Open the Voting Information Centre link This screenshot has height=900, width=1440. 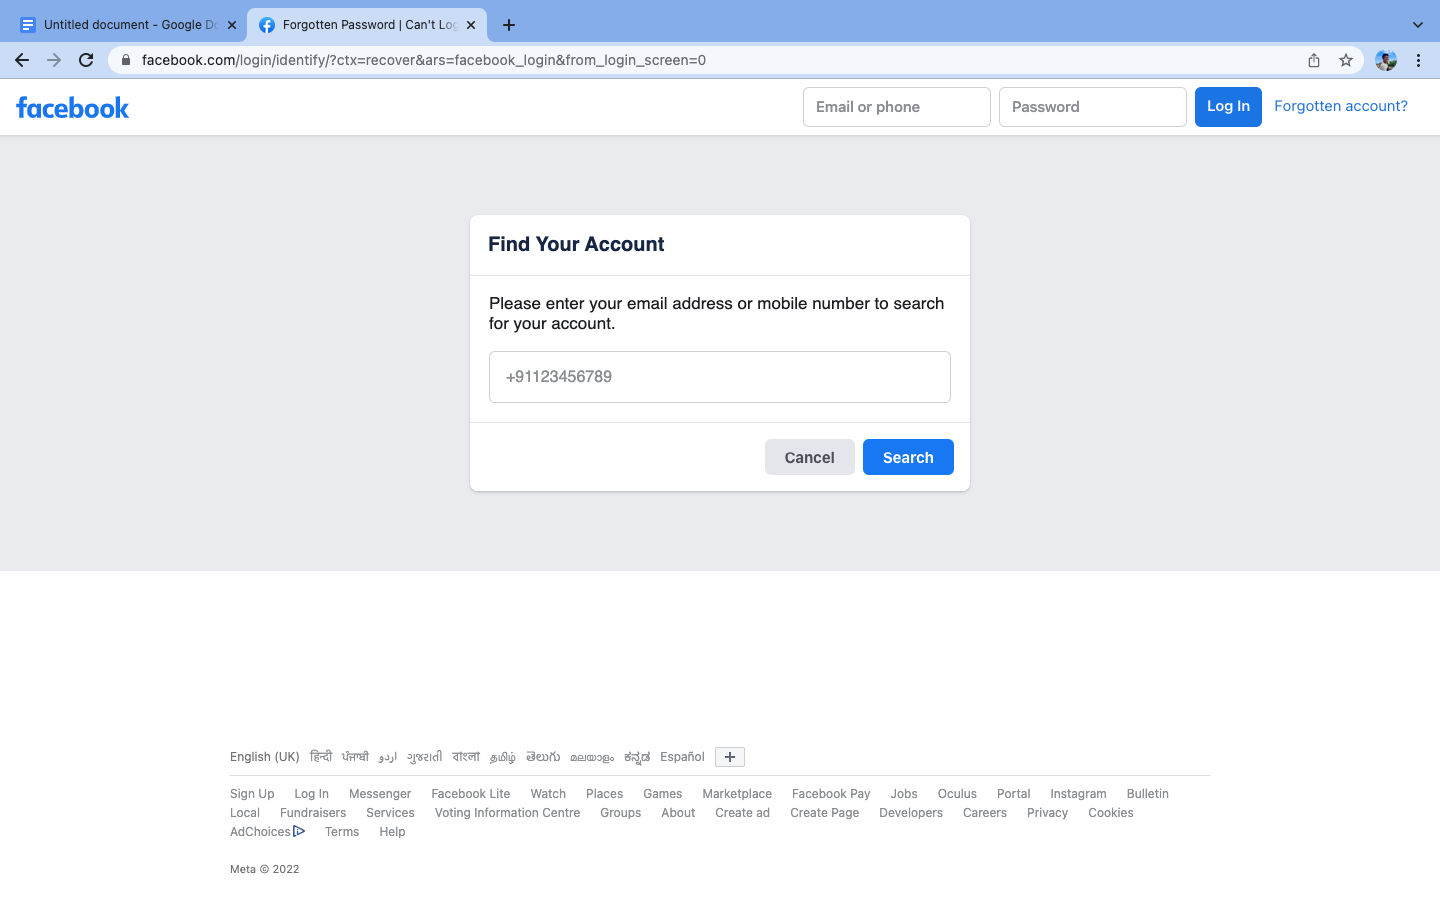(x=508, y=813)
